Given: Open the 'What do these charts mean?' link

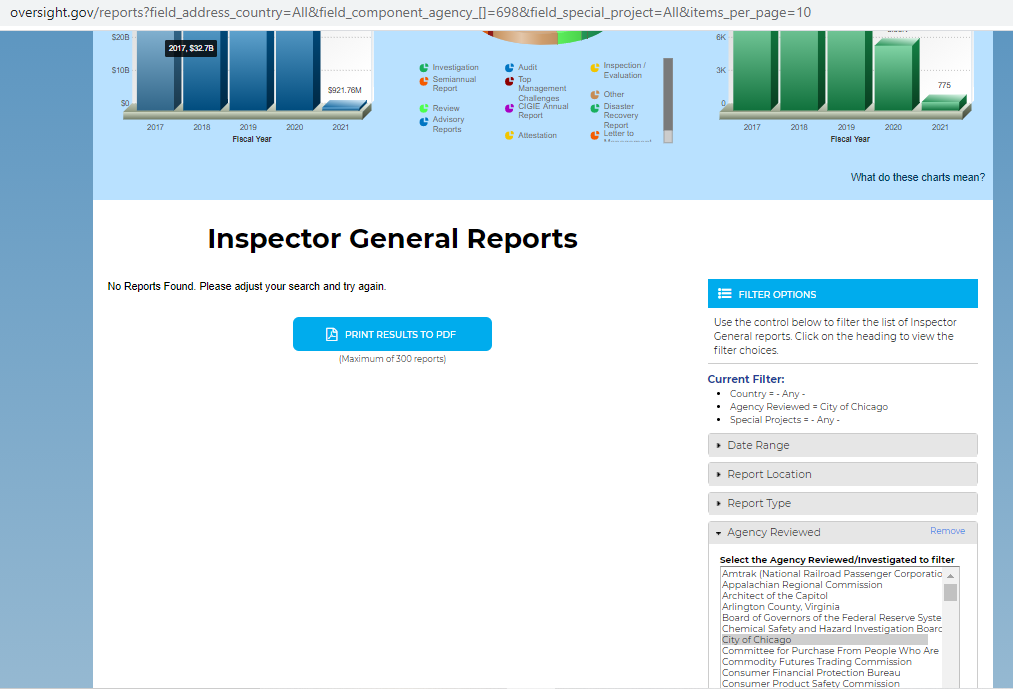Looking at the screenshot, I should click(917, 177).
